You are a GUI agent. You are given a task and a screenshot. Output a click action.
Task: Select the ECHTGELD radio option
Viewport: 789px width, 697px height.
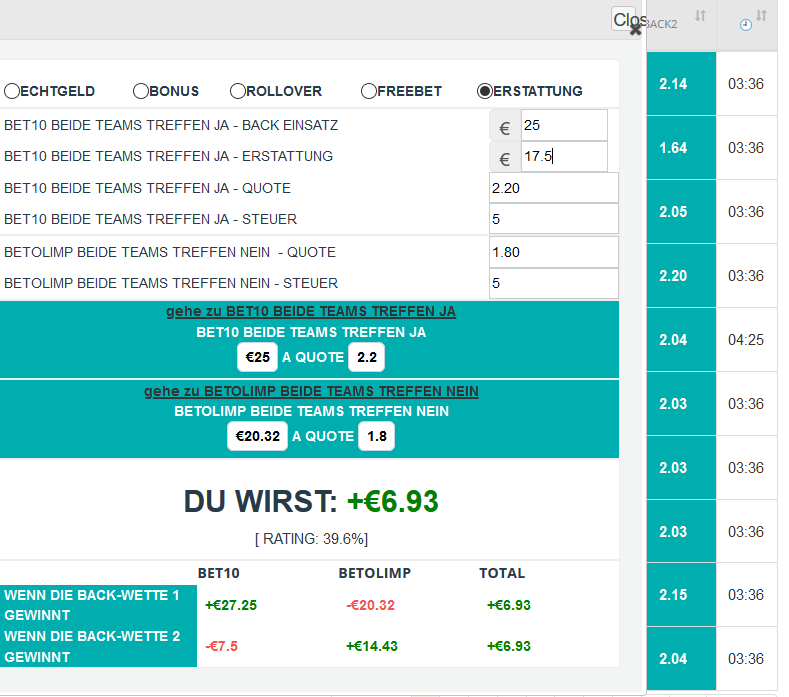point(12,91)
